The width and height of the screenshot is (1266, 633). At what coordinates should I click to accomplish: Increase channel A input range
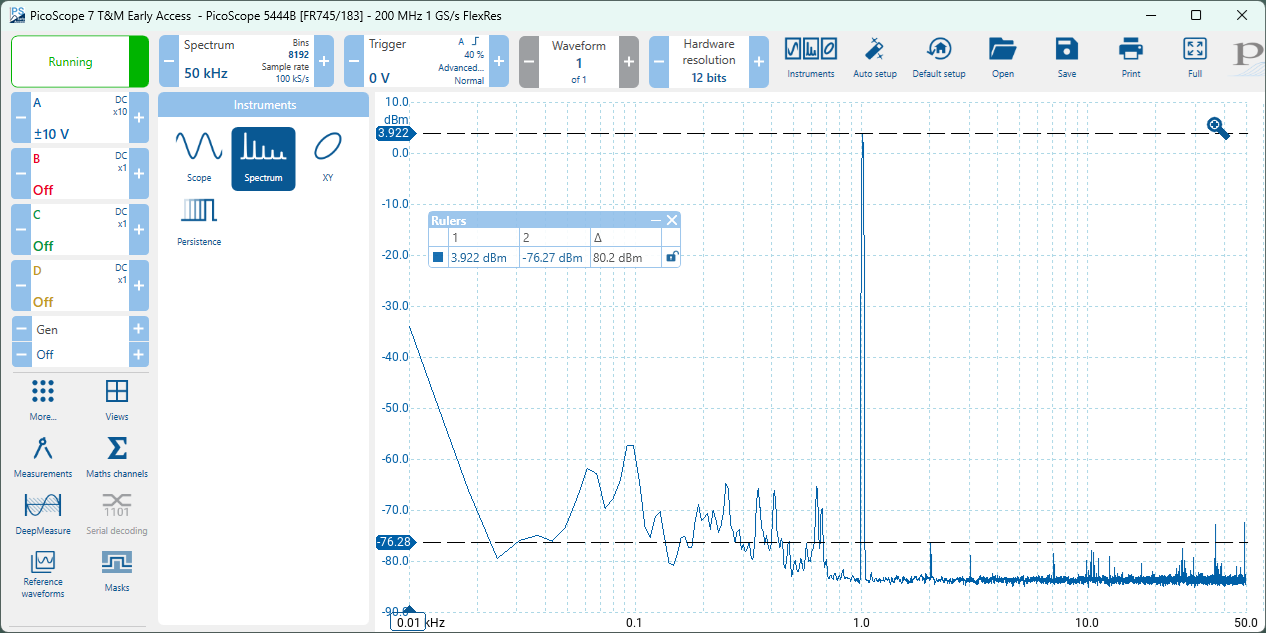click(139, 118)
